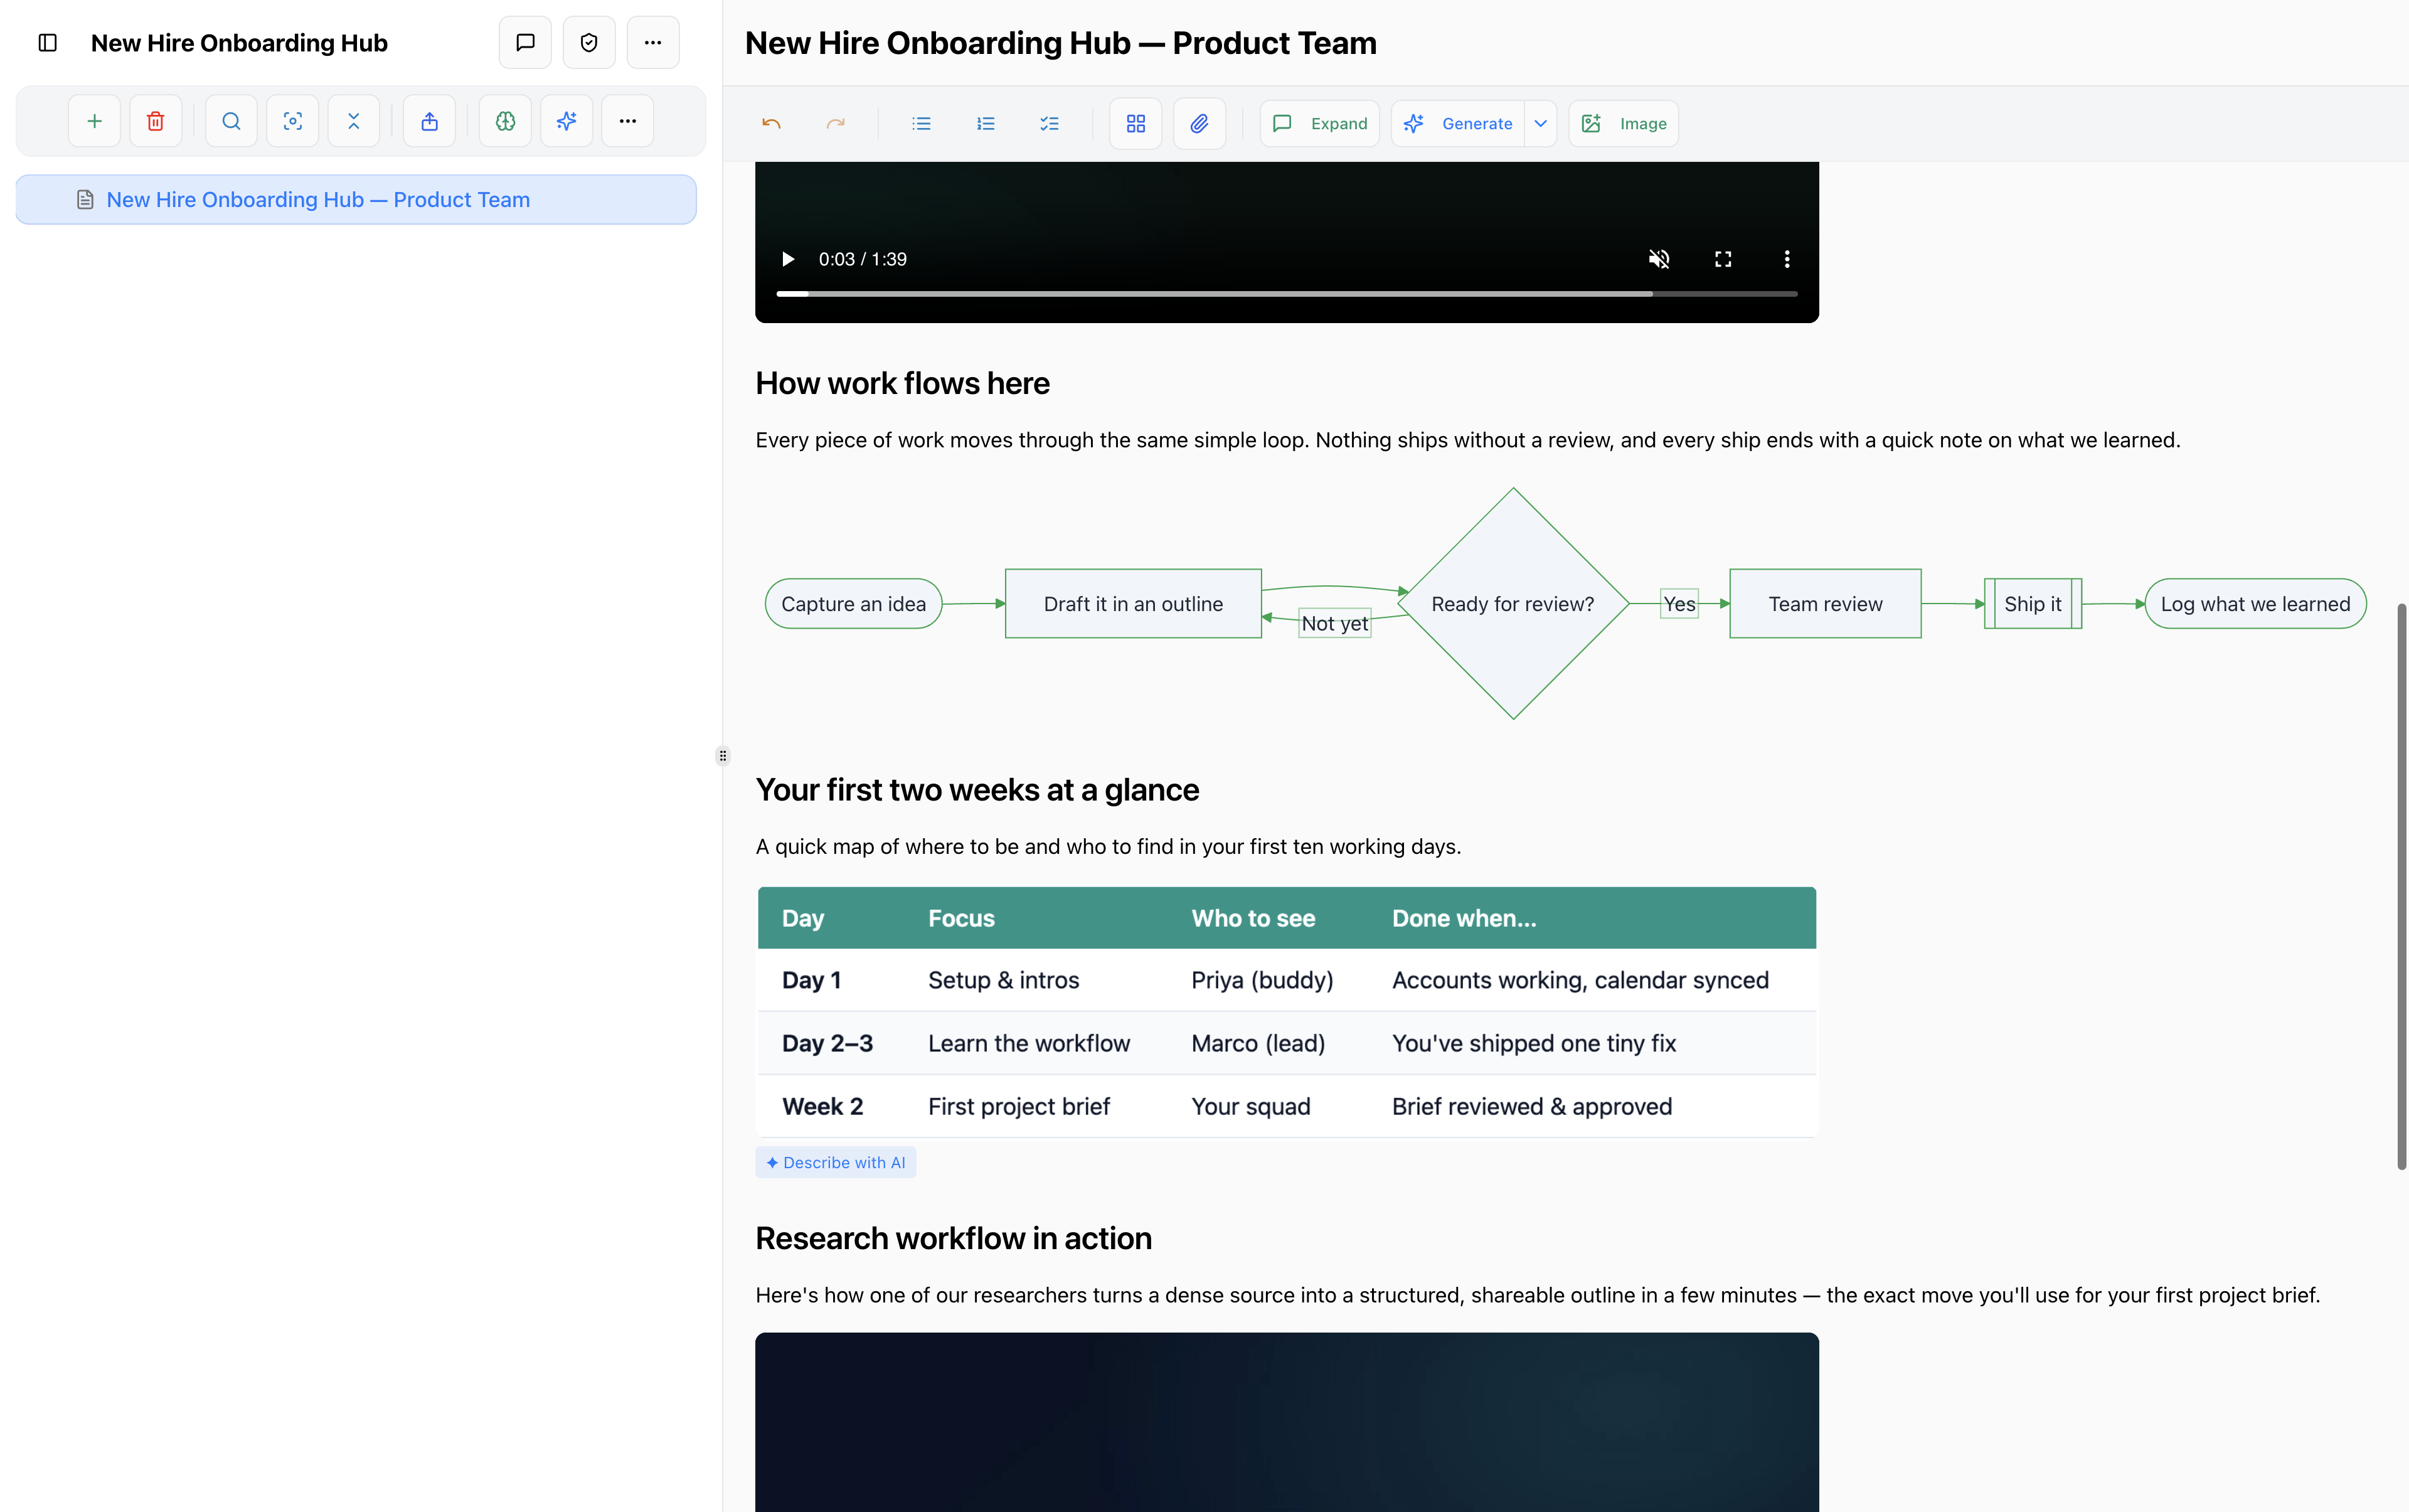Click the red trash delete icon
This screenshot has width=2409, height=1512.
tap(155, 121)
